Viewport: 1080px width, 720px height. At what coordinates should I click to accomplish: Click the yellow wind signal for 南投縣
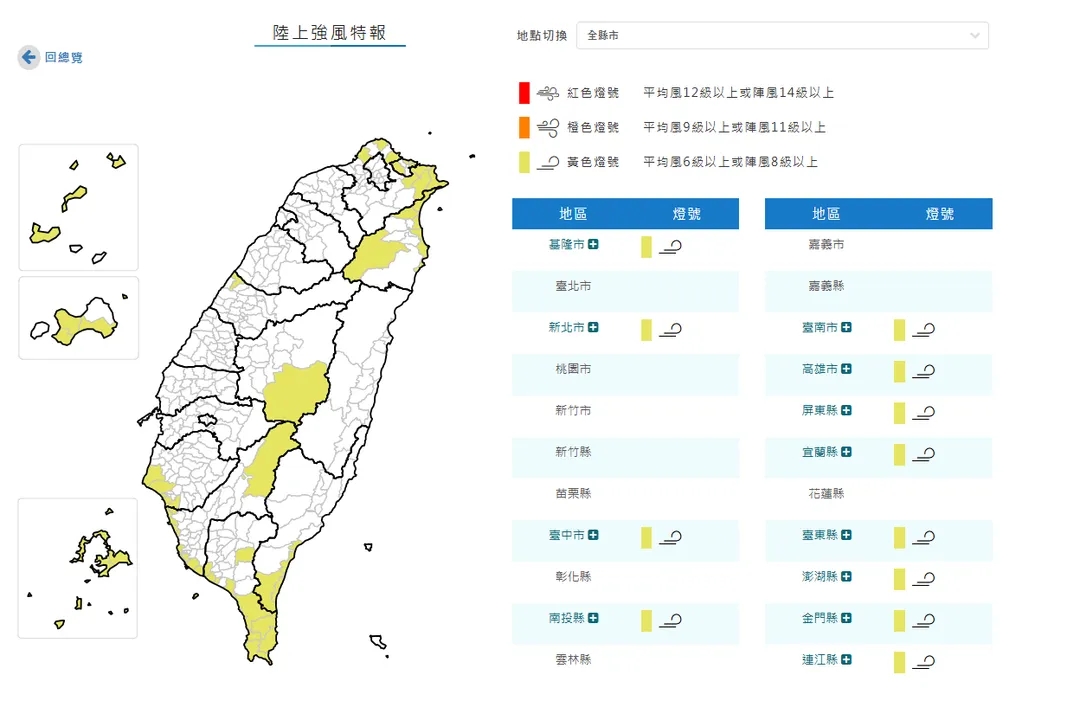(661, 620)
